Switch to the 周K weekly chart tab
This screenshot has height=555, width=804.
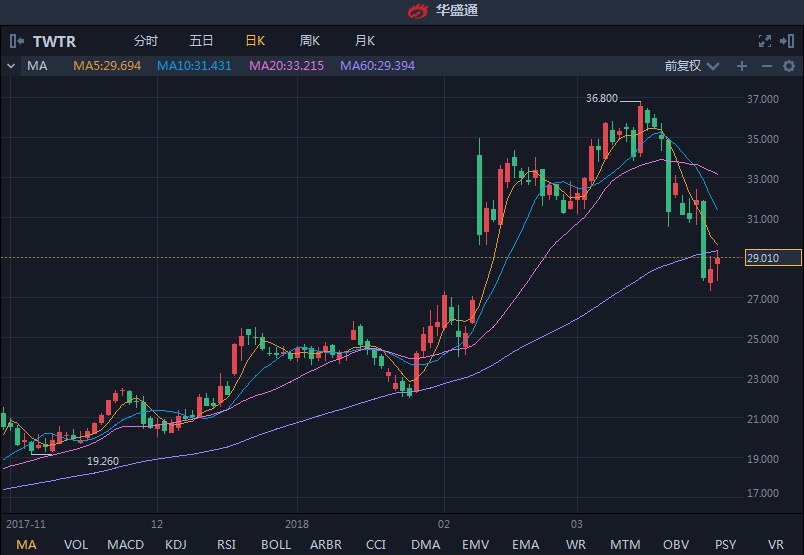tap(309, 41)
